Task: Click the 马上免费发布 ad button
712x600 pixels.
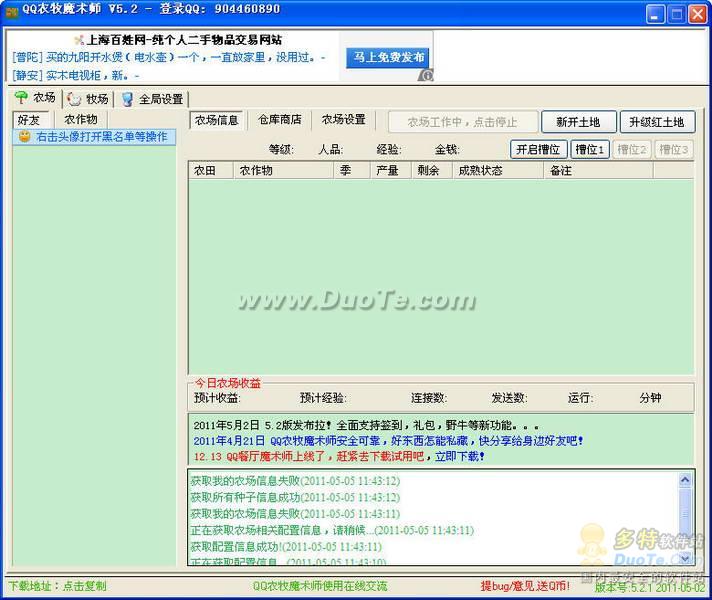Action: (x=388, y=58)
